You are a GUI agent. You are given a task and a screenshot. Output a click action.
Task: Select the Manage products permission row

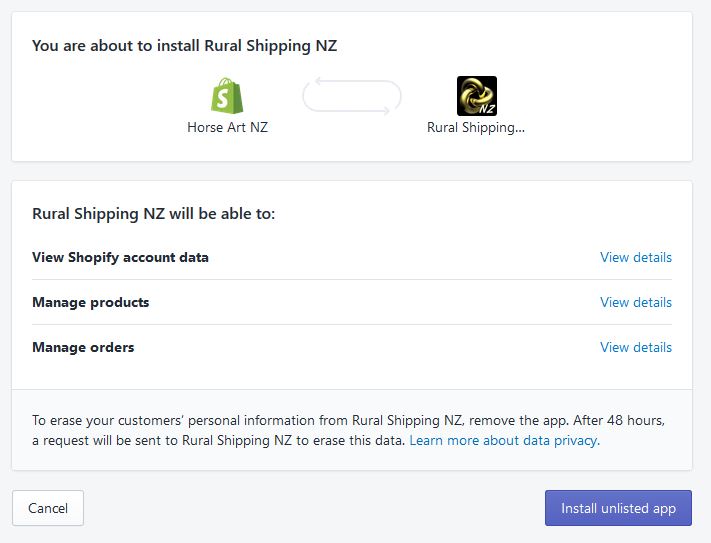(x=90, y=302)
